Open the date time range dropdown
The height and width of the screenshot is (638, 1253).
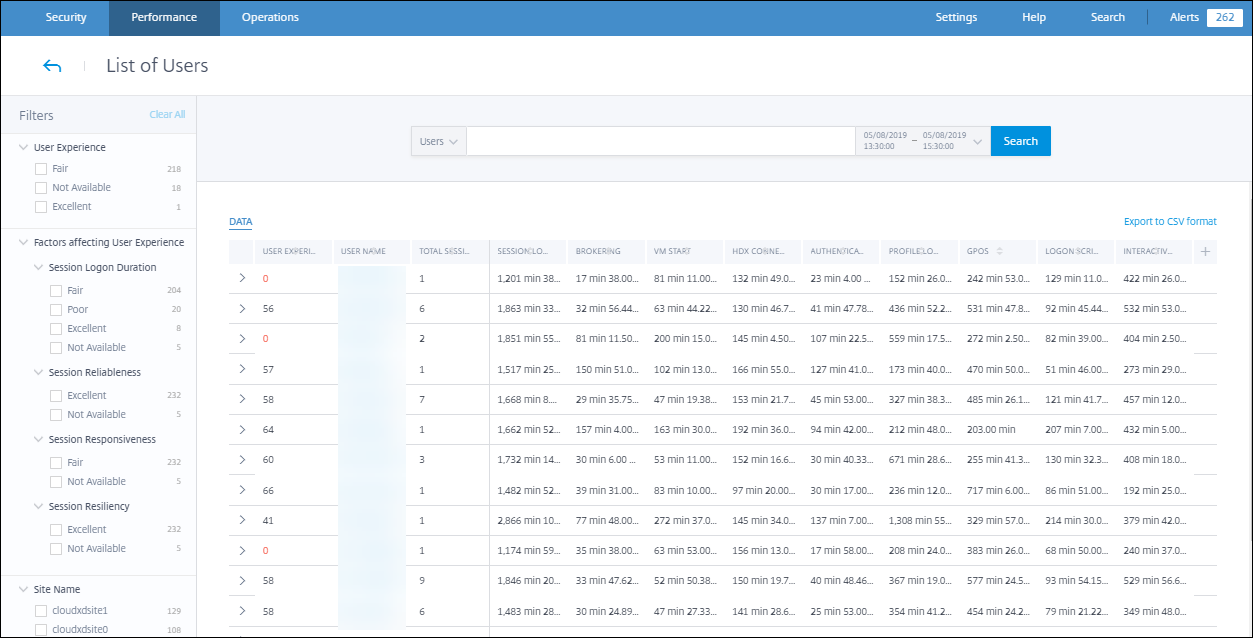[977, 142]
